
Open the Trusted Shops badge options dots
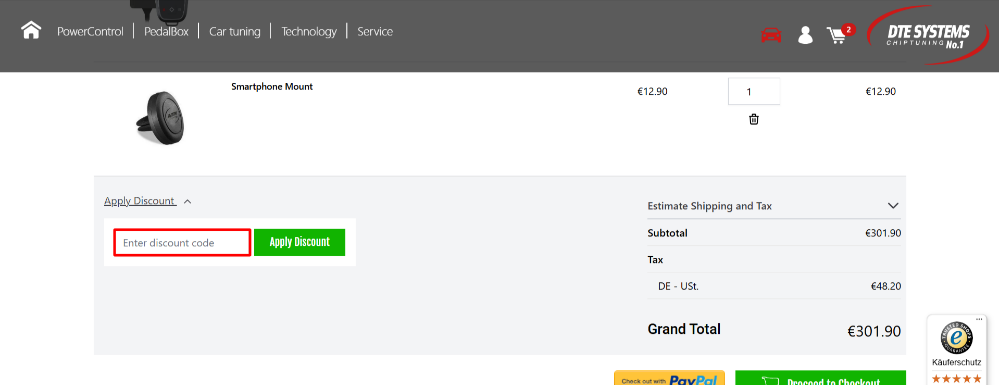coord(979,318)
